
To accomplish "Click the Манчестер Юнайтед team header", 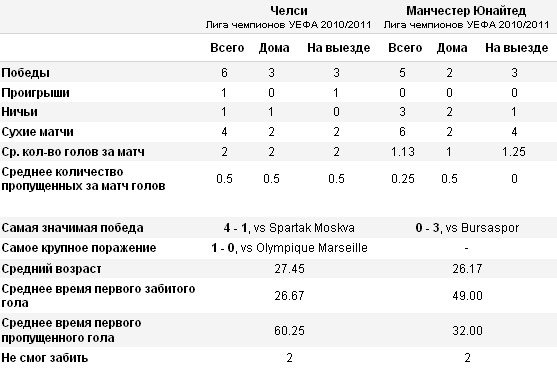I will click(x=466, y=11).
